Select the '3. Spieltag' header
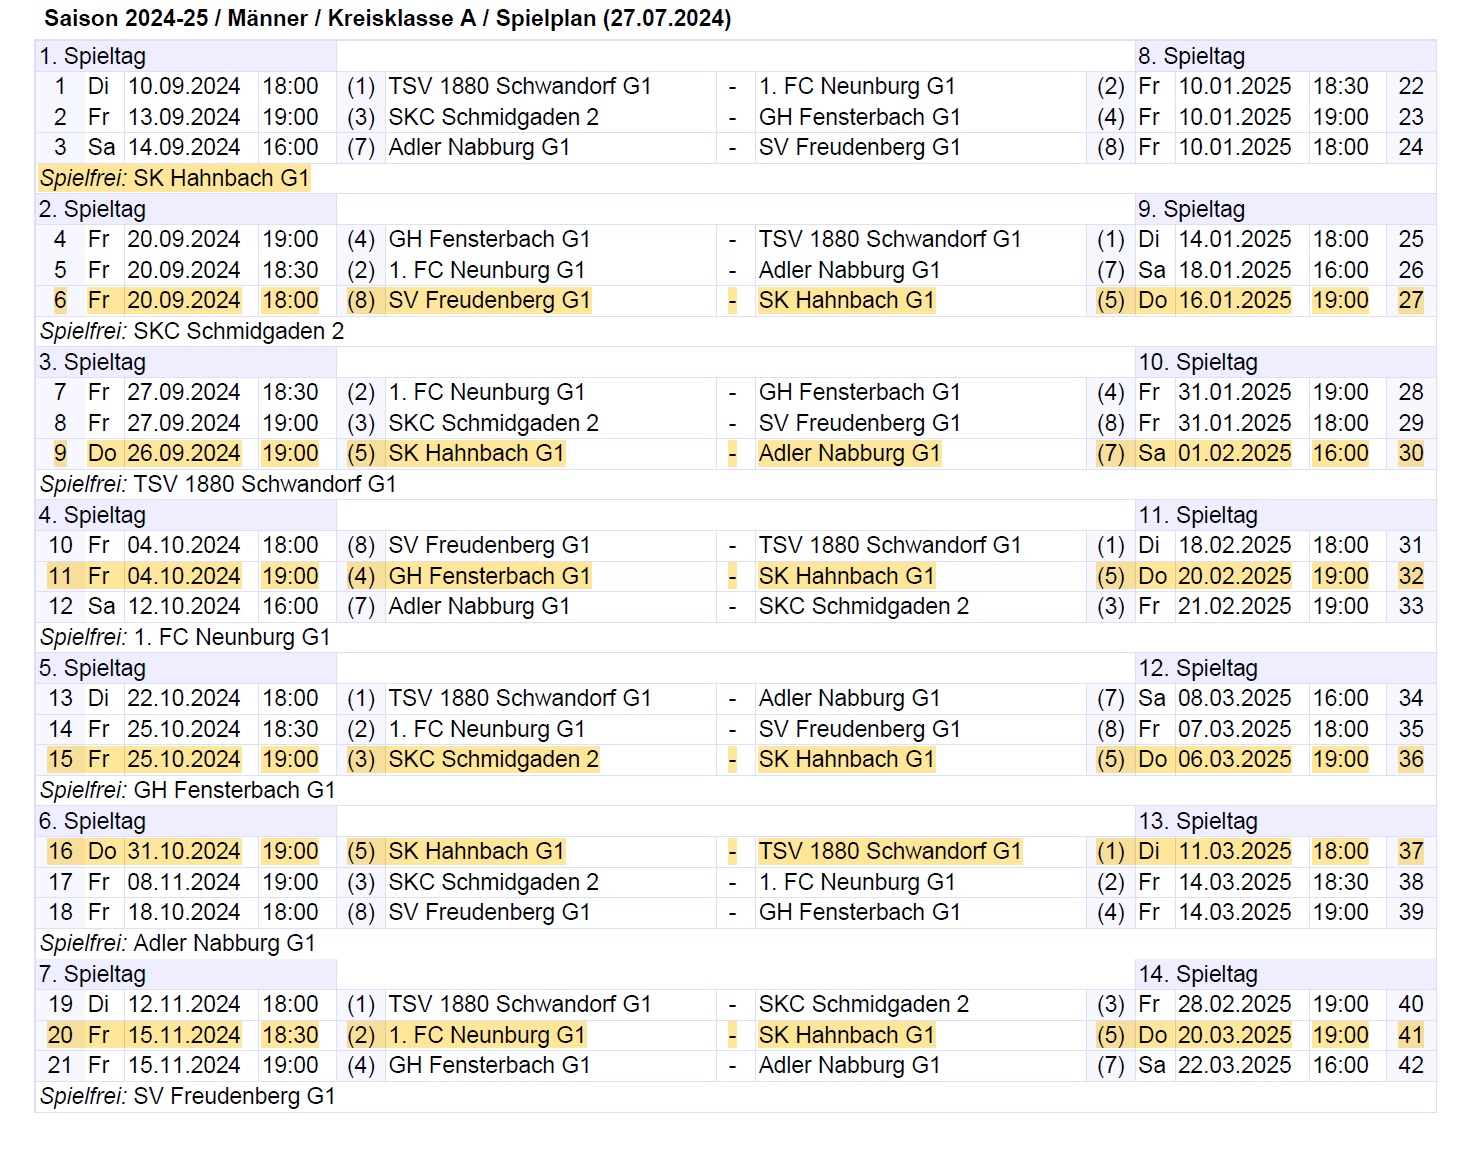 click(92, 362)
